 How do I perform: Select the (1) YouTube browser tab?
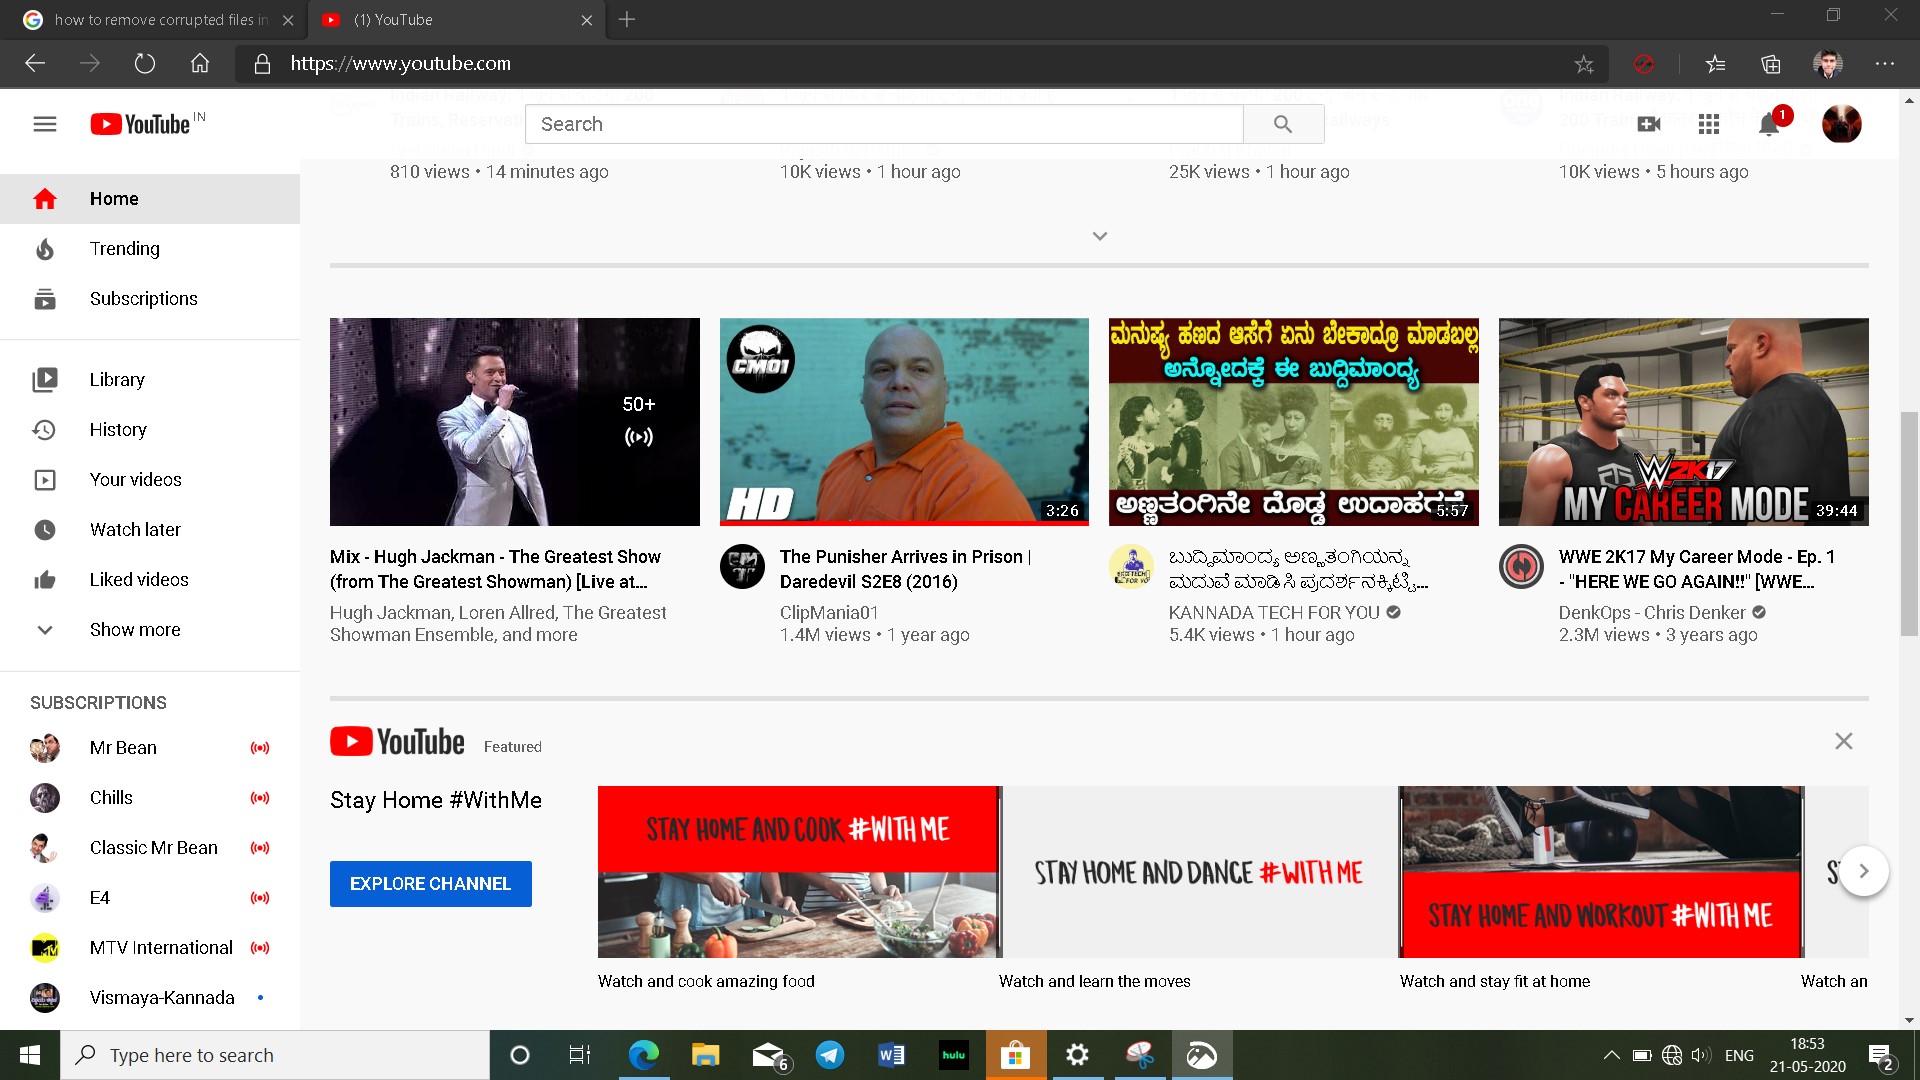pos(457,20)
